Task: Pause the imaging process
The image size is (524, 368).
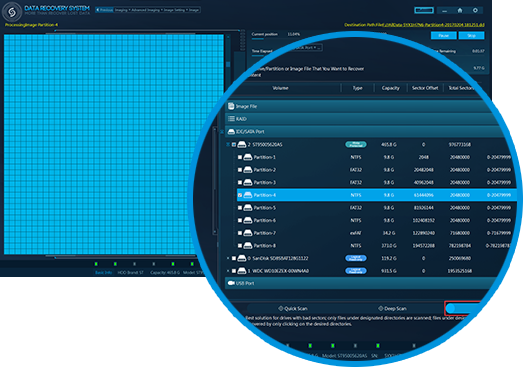Action: click(x=443, y=35)
